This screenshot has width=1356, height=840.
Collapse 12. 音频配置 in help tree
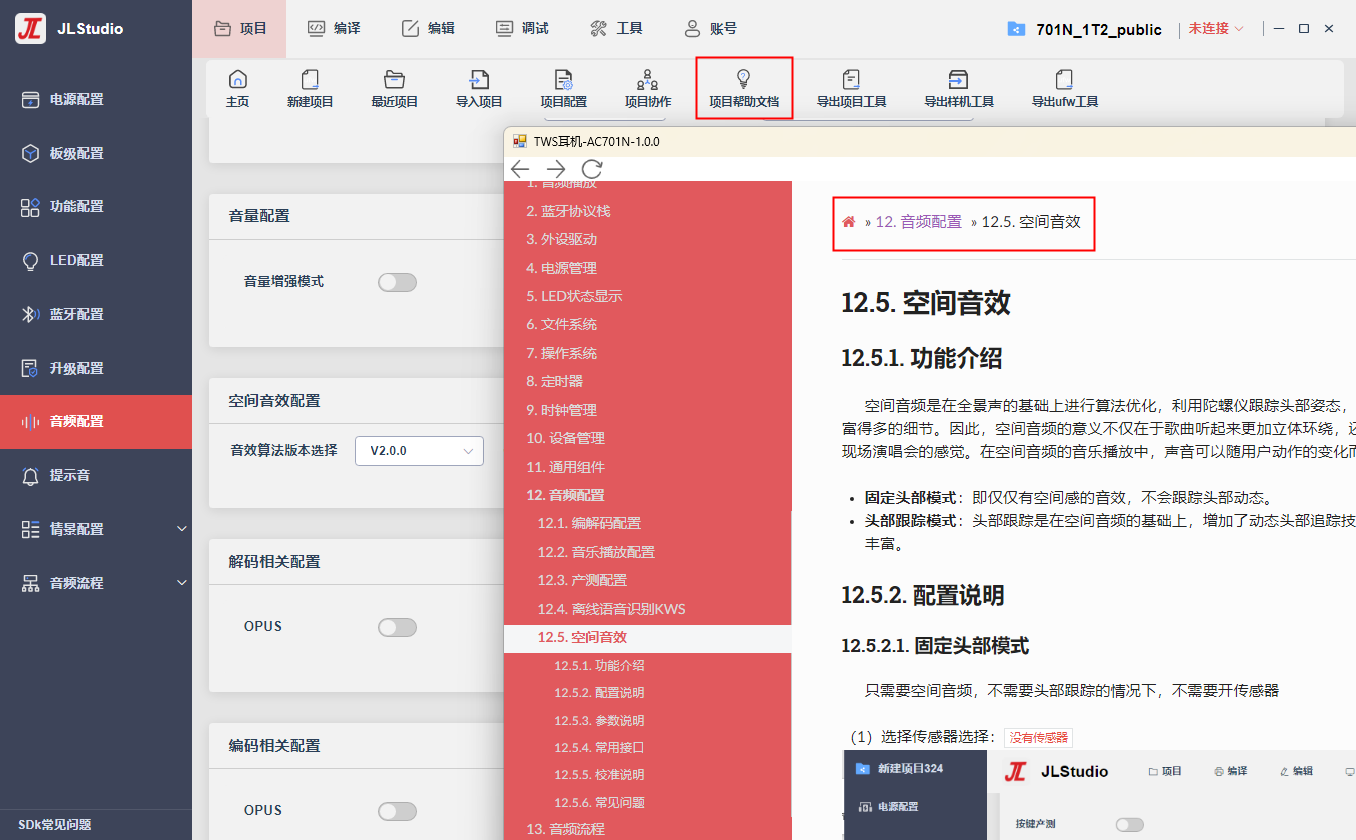566,495
